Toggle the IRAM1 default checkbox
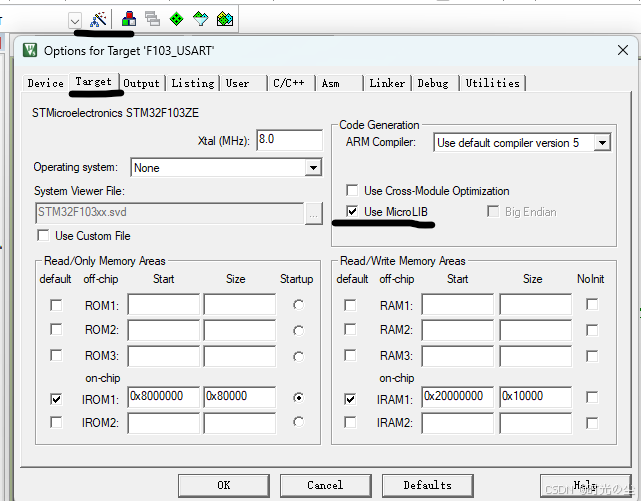This screenshot has width=641, height=501. click(x=350, y=399)
